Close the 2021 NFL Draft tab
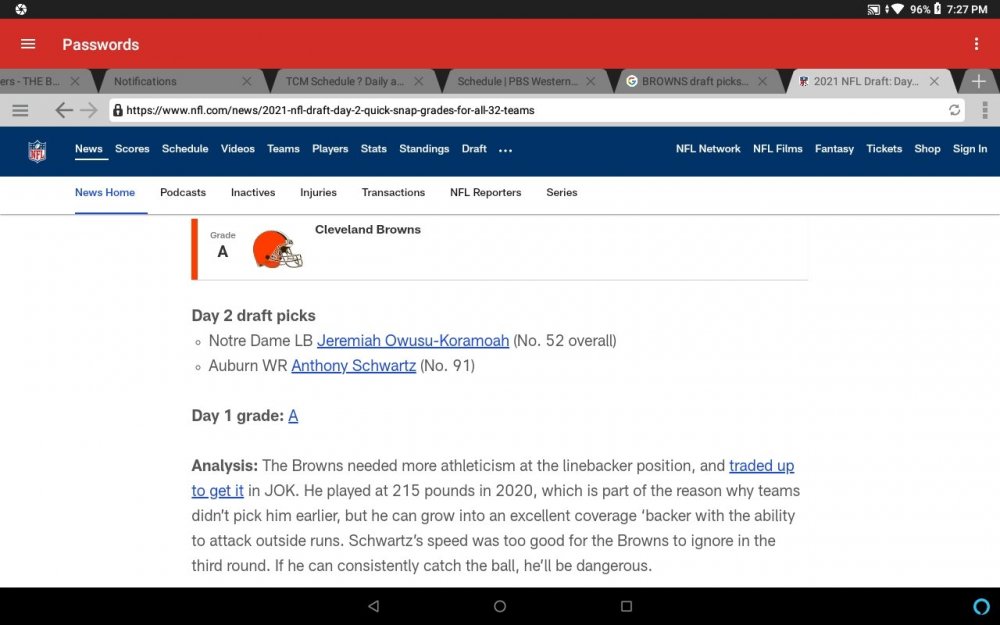The height and width of the screenshot is (625, 1000). (x=934, y=82)
